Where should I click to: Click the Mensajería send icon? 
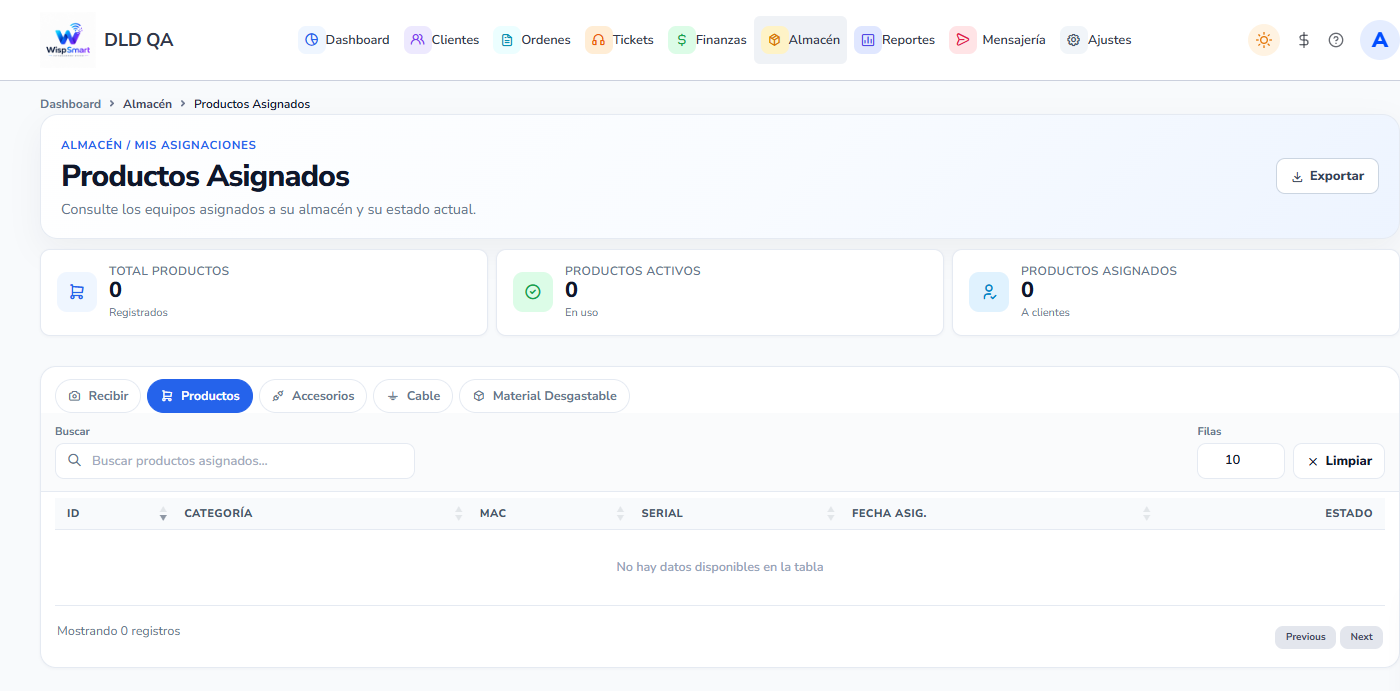point(963,40)
